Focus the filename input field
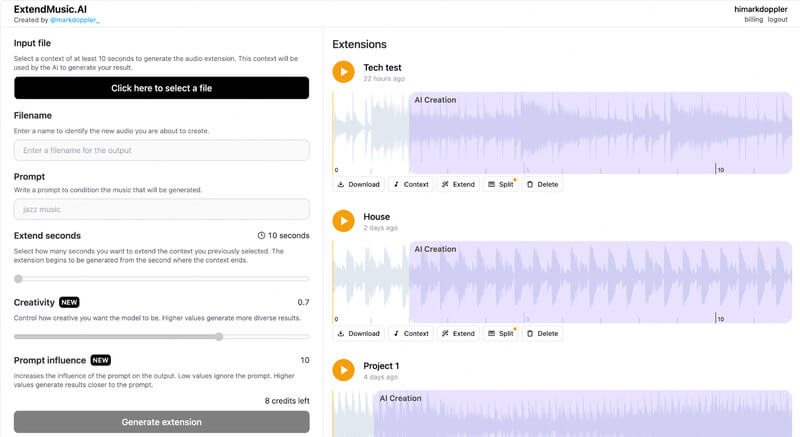 161,150
